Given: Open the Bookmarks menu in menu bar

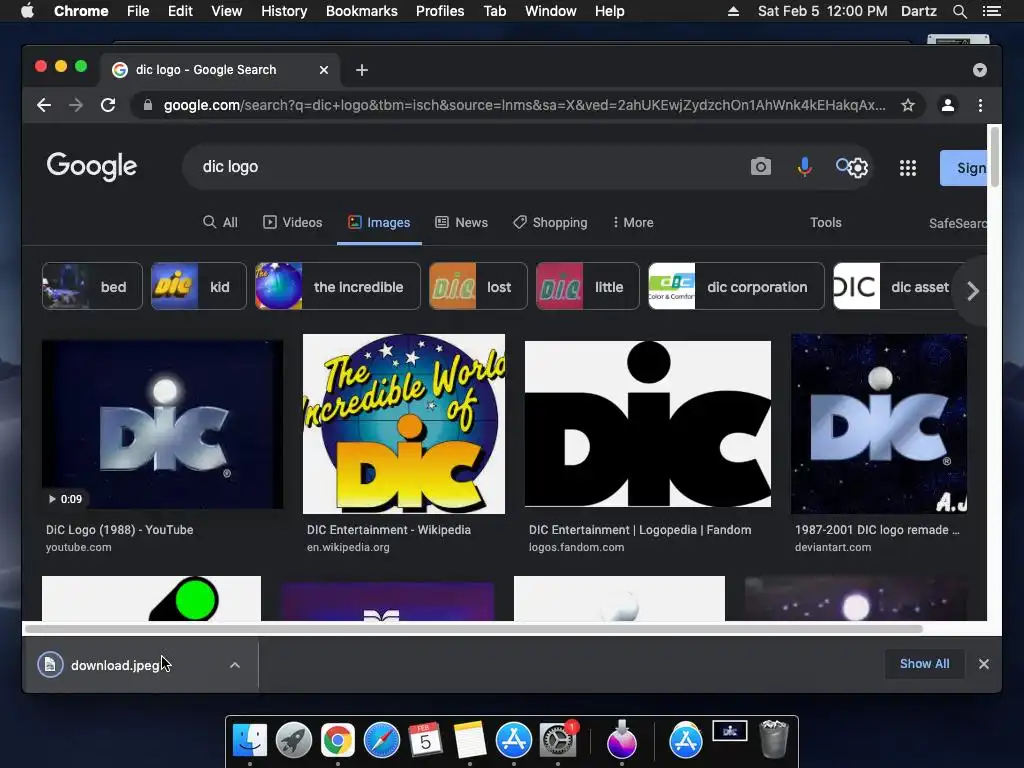Looking at the screenshot, I should [x=361, y=11].
